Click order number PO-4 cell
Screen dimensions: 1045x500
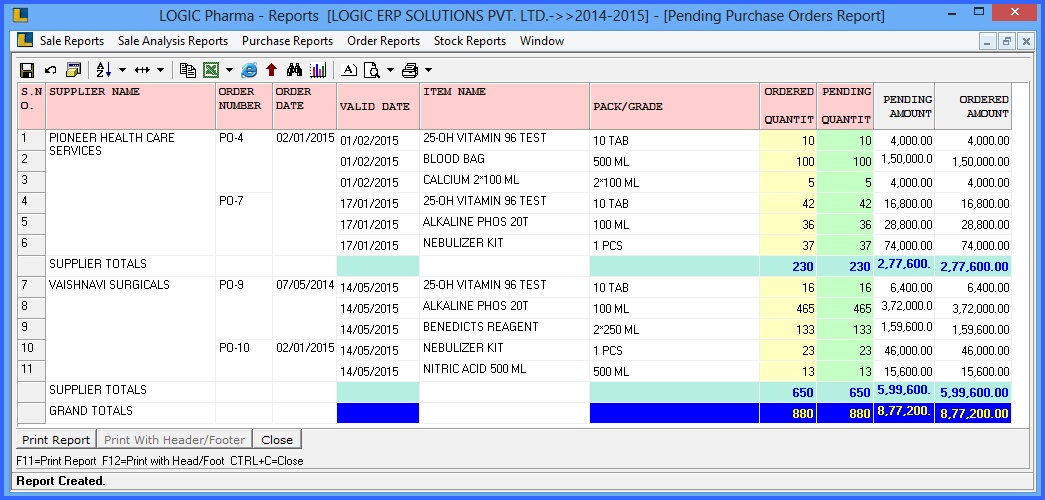pyautogui.click(x=244, y=161)
